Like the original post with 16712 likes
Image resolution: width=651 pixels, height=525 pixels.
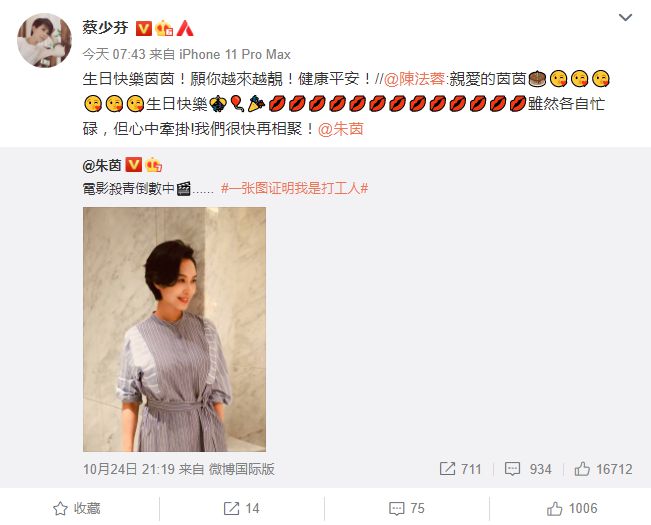(603, 469)
